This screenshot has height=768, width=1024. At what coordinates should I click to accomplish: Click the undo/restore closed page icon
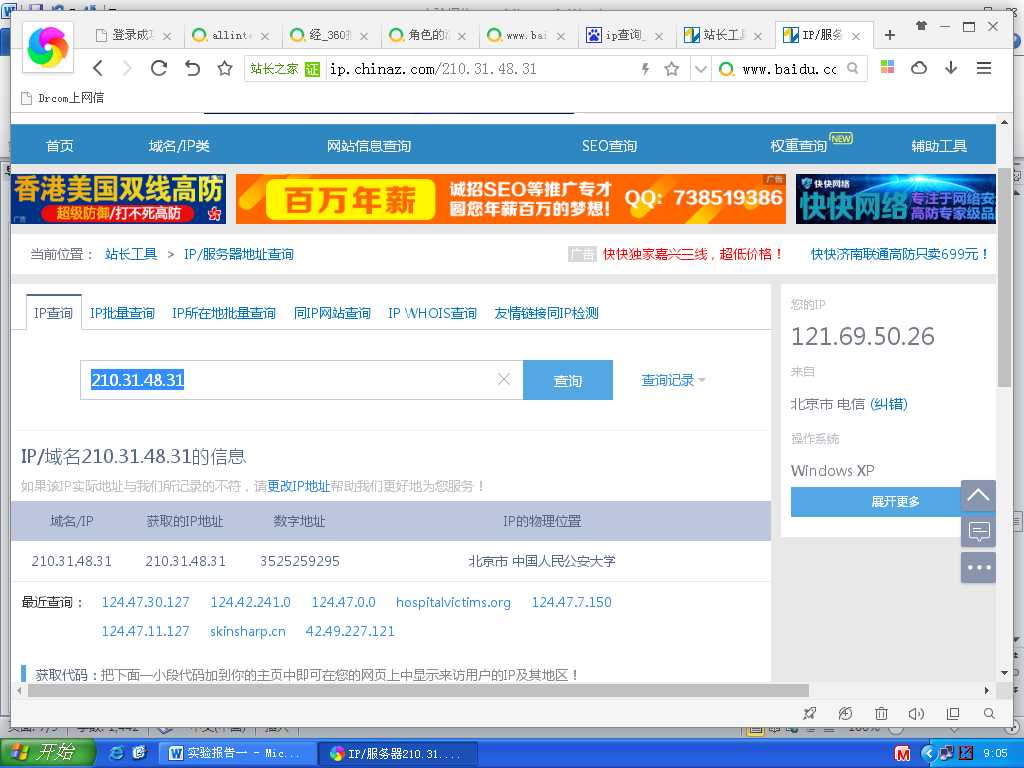[192, 68]
